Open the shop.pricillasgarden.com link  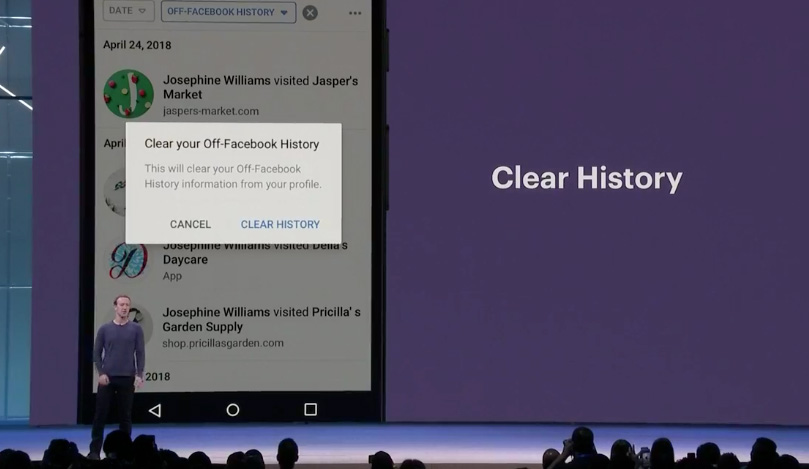tap(223, 343)
